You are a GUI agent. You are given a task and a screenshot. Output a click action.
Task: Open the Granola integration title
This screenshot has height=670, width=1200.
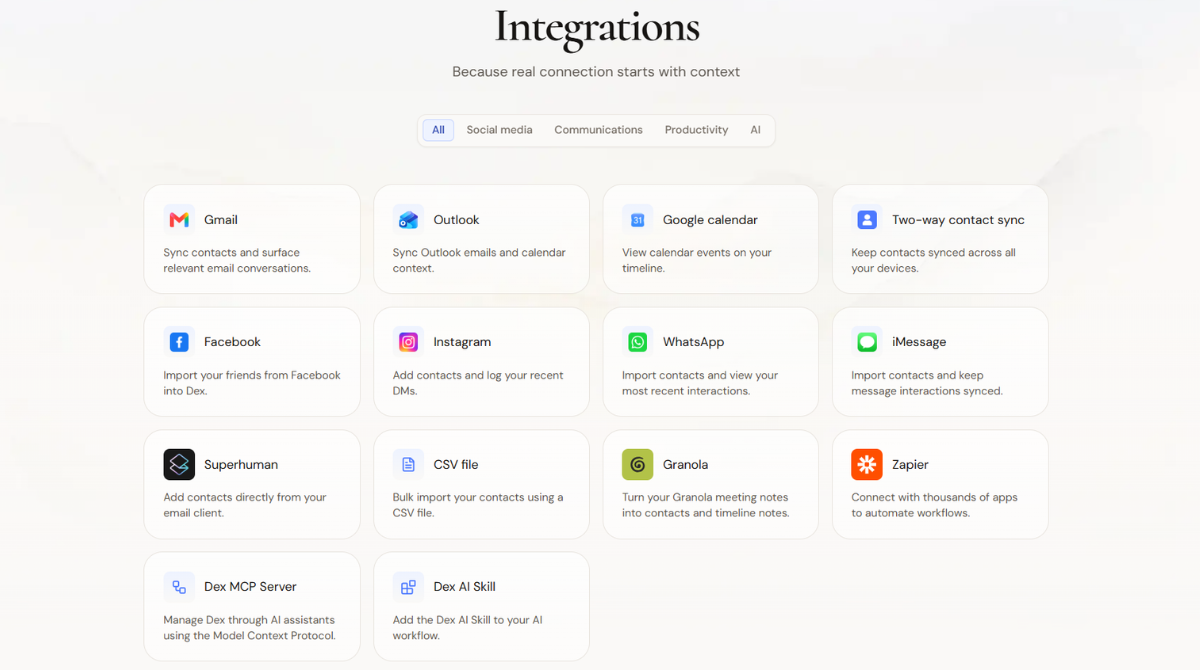[685, 465]
